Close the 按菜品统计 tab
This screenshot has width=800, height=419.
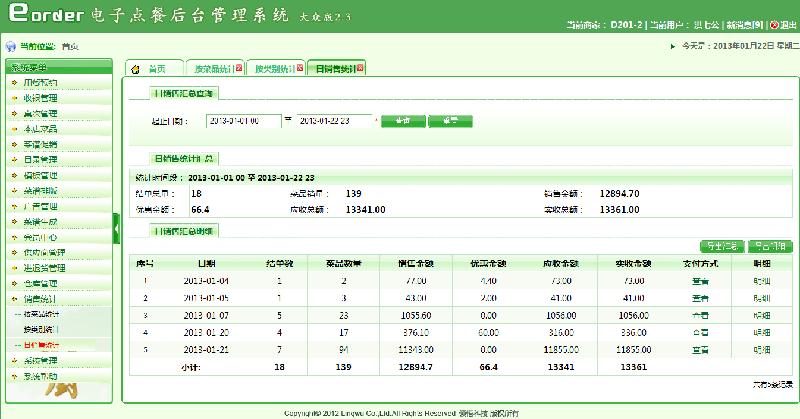pos(239,68)
